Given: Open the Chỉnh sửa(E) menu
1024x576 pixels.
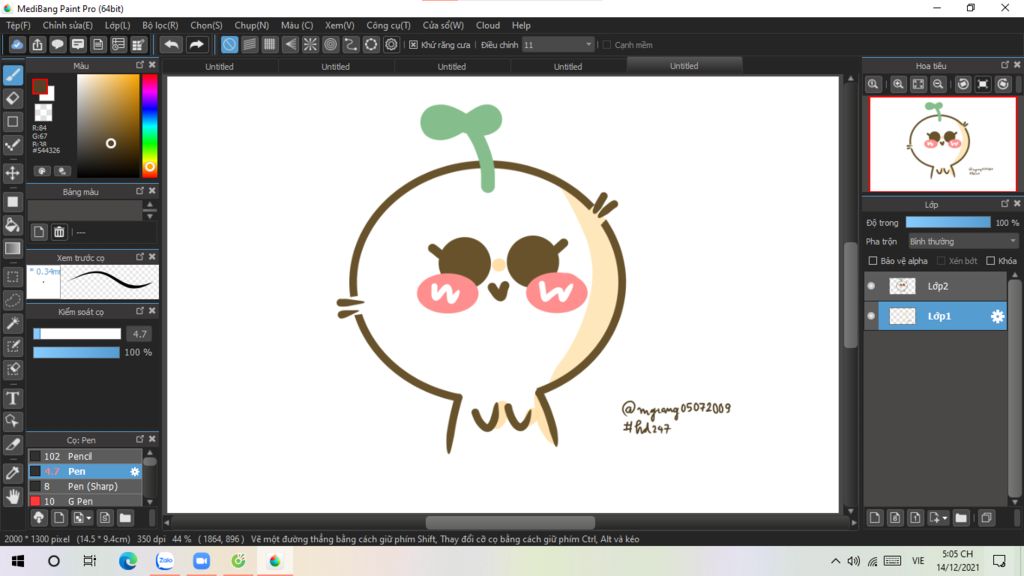Looking at the screenshot, I should click(x=68, y=25).
